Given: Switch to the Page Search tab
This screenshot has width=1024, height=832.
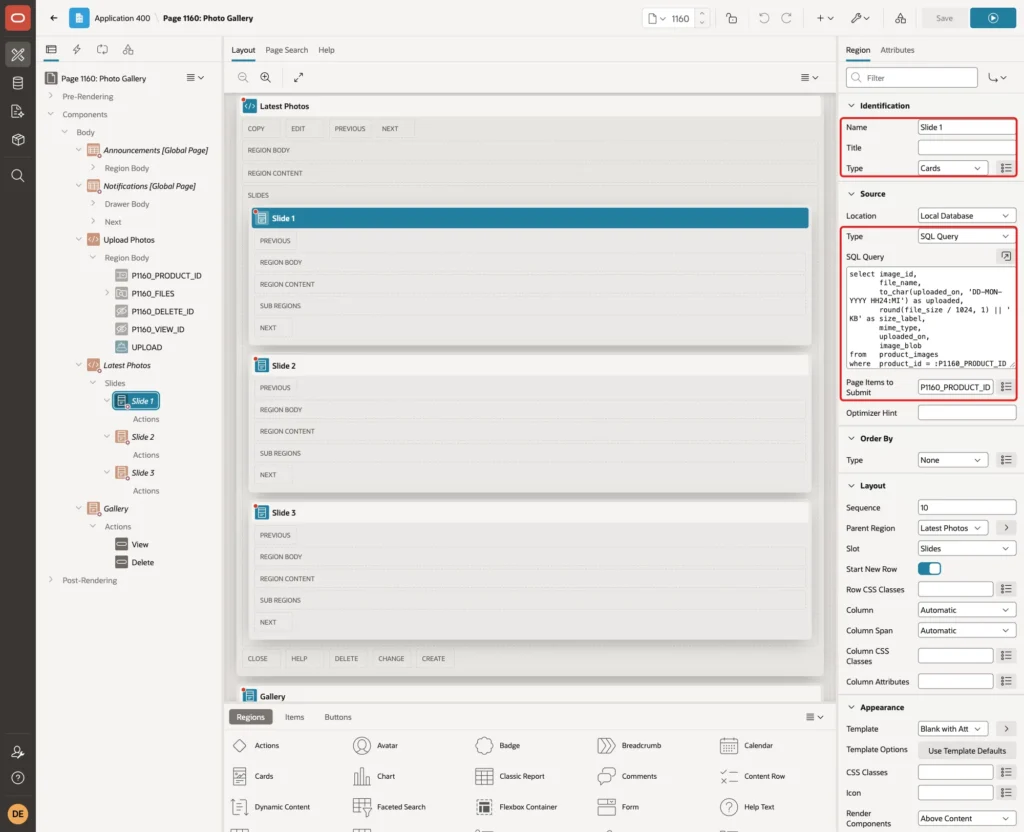Looking at the screenshot, I should pyautogui.click(x=286, y=50).
